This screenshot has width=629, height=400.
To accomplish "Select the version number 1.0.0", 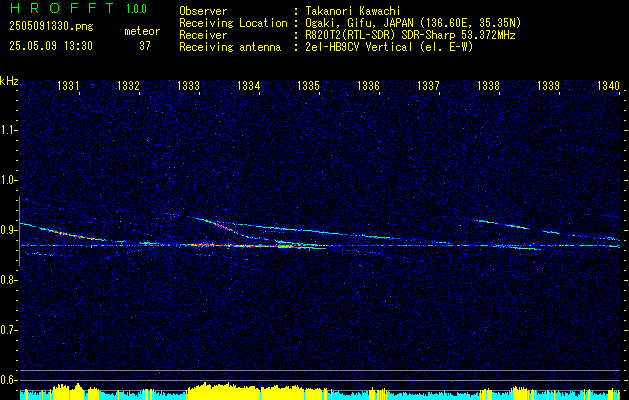I will coord(136,9).
